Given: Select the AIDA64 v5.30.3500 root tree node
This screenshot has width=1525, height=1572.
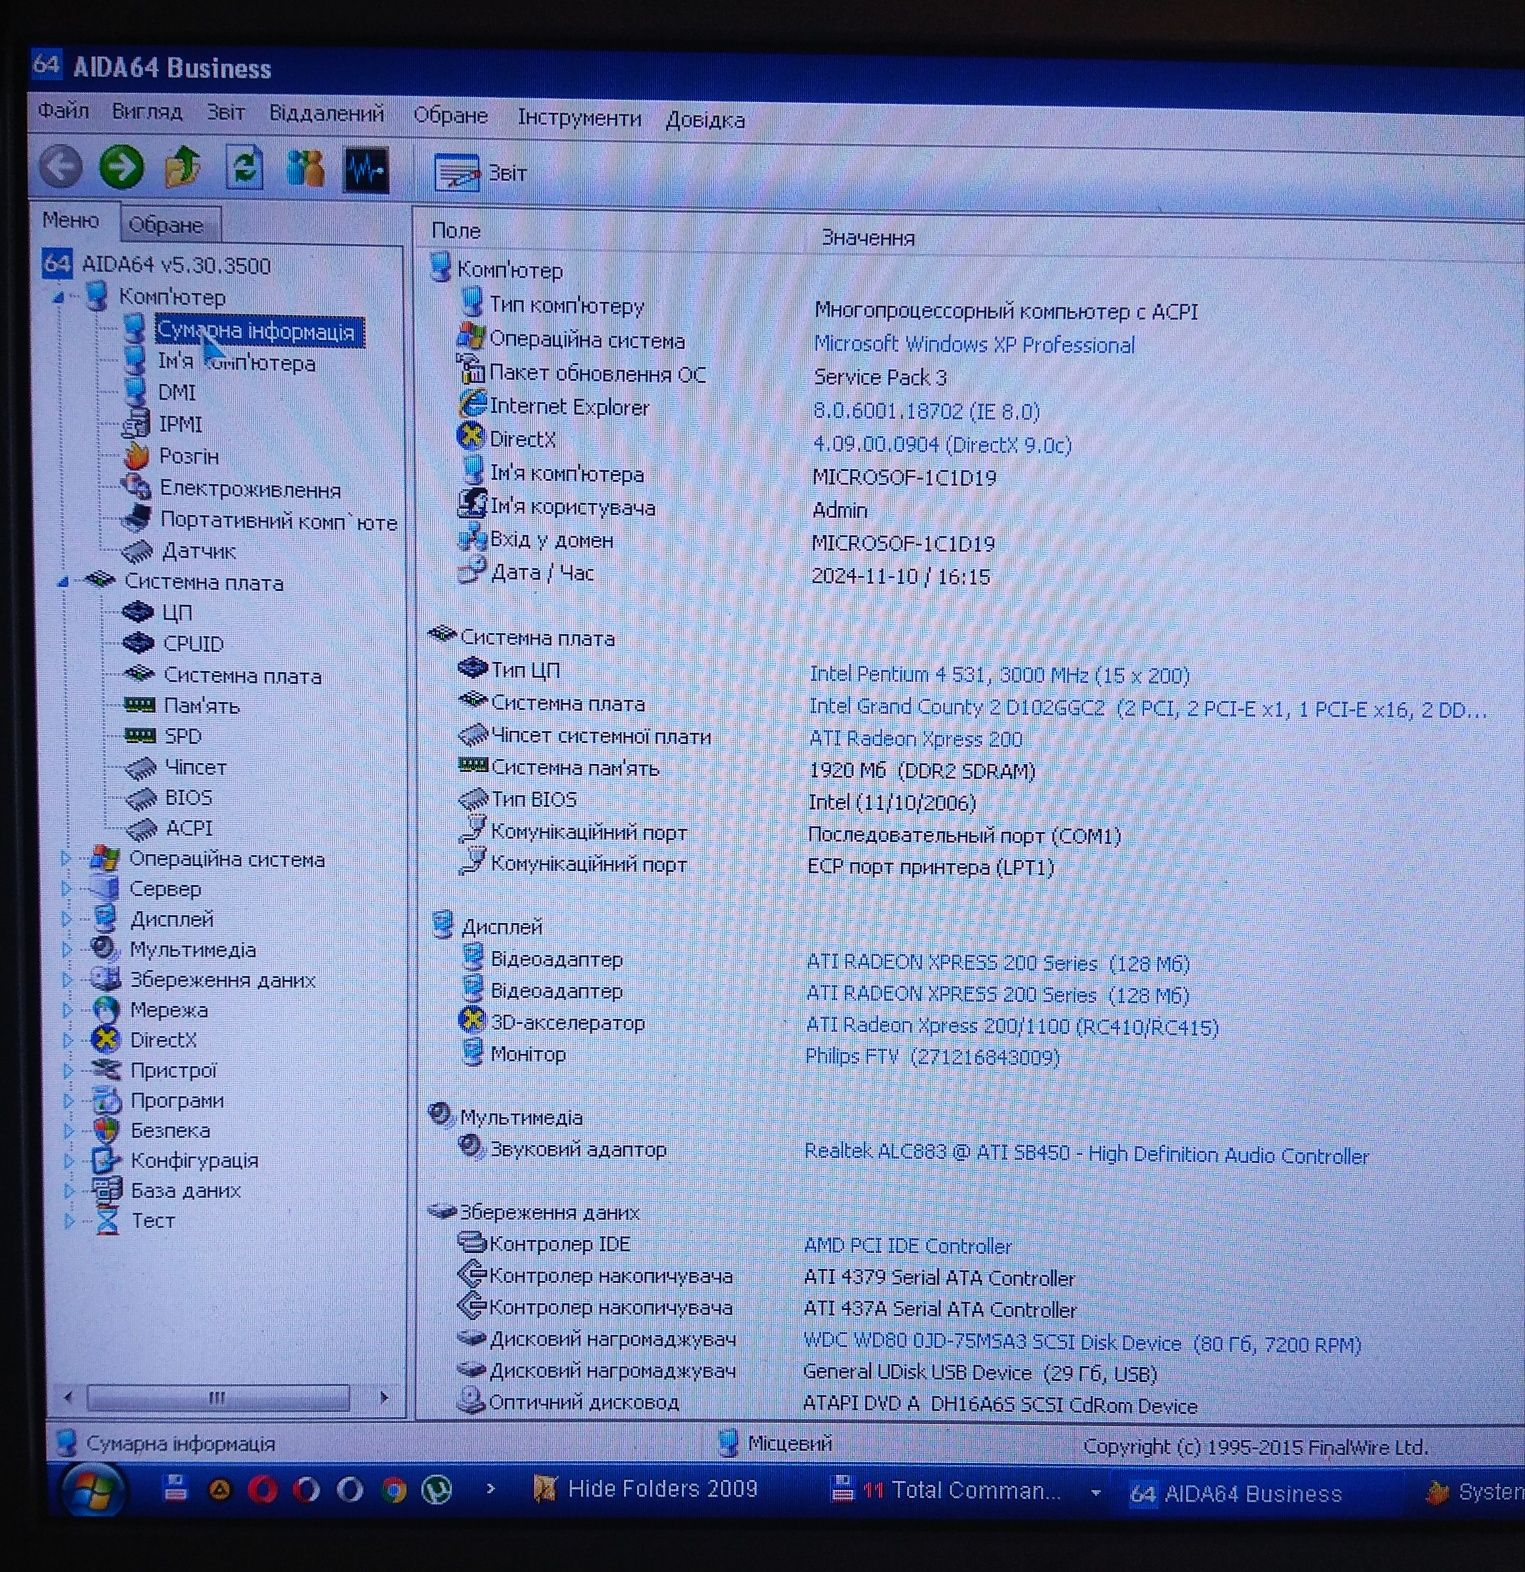Looking at the screenshot, I should [x=176, y=265].
